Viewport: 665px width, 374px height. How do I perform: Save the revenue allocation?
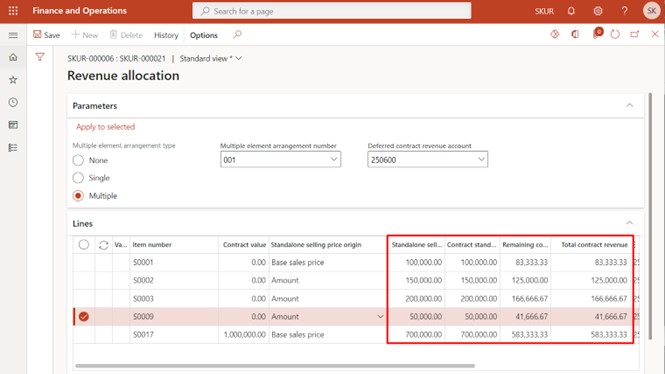(47, 35)
